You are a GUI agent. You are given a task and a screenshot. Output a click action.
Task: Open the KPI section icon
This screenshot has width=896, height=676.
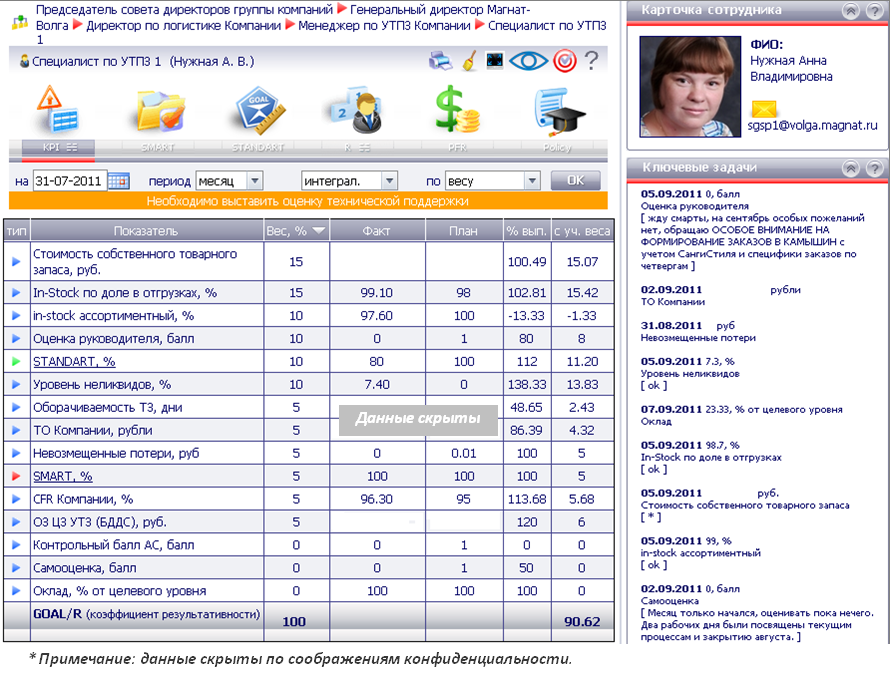coord(57,109)
